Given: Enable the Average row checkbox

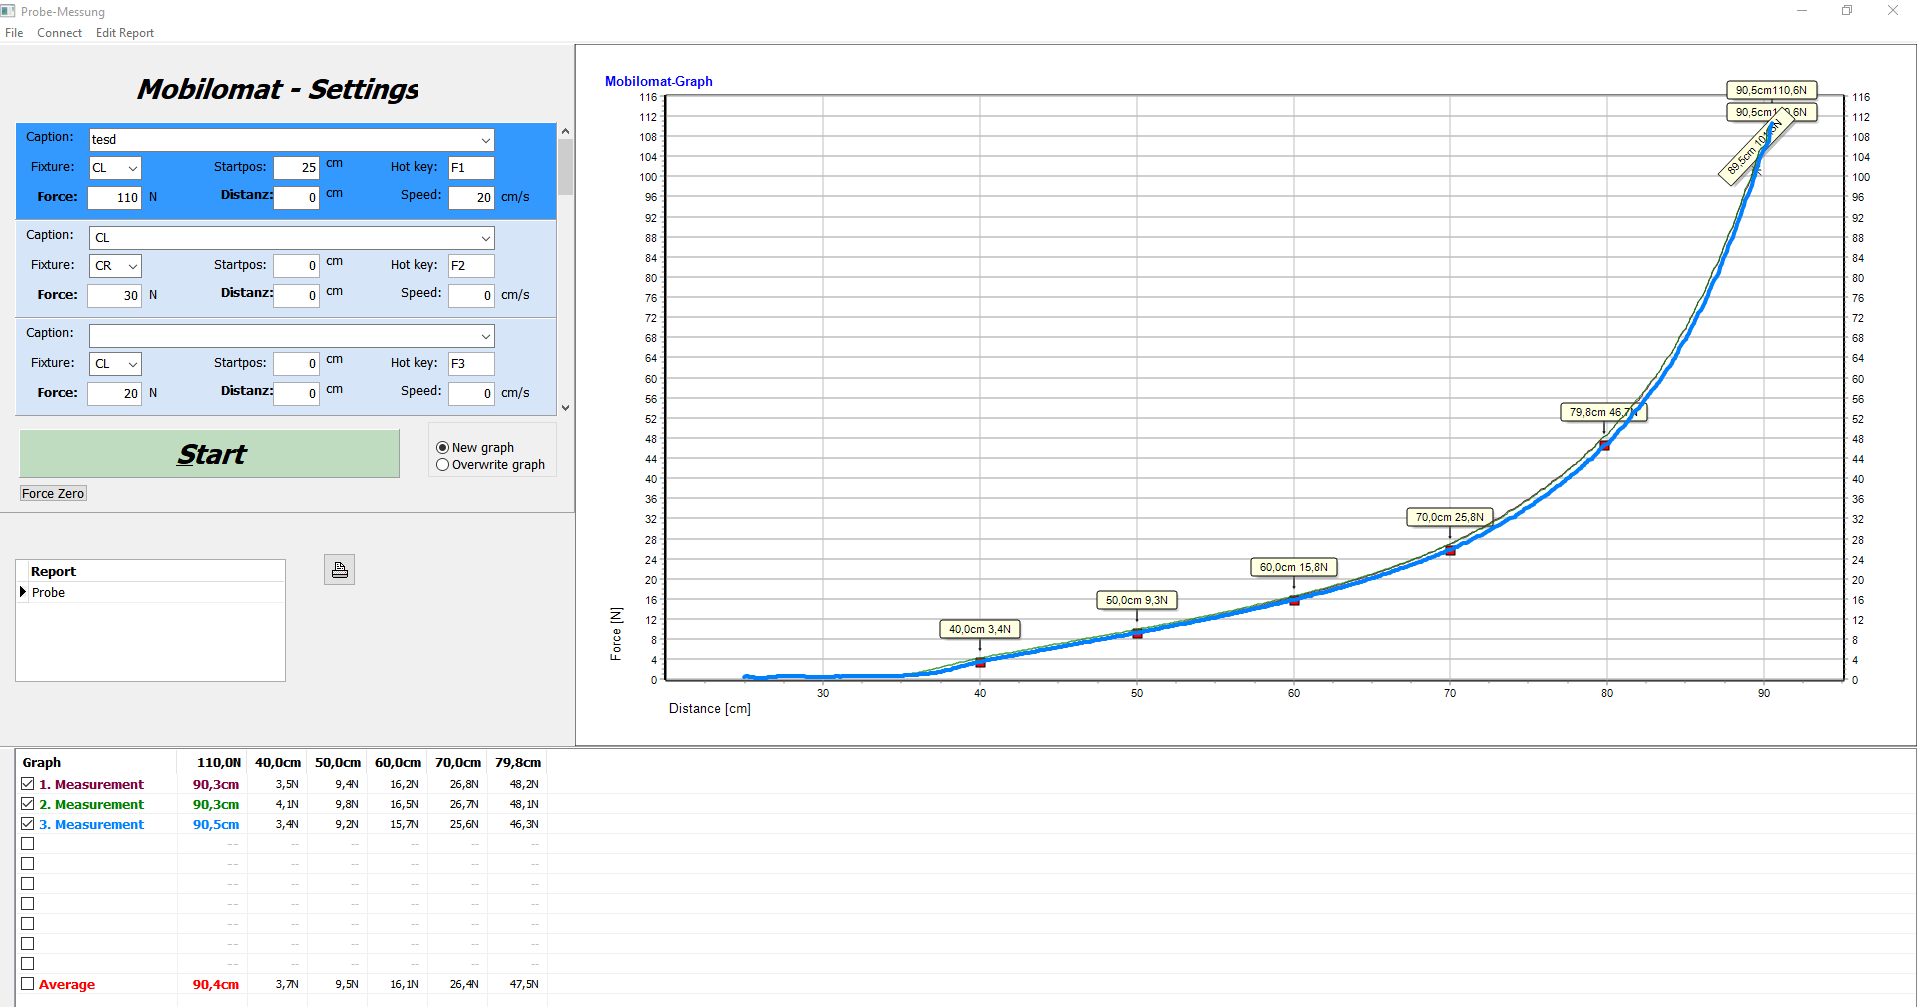Looking at the screenshot, I should [28, 984].
